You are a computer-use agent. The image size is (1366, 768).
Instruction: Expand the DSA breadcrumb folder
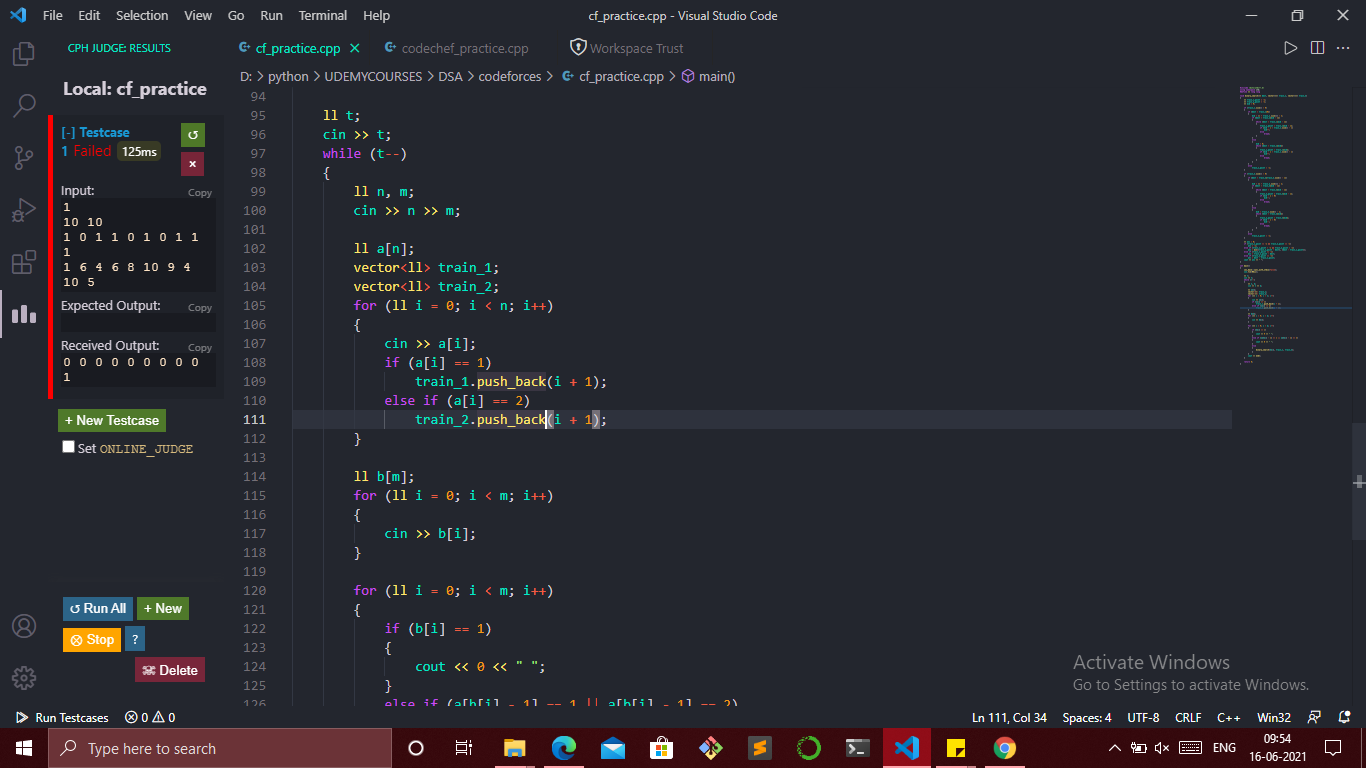tap(450, 76)
